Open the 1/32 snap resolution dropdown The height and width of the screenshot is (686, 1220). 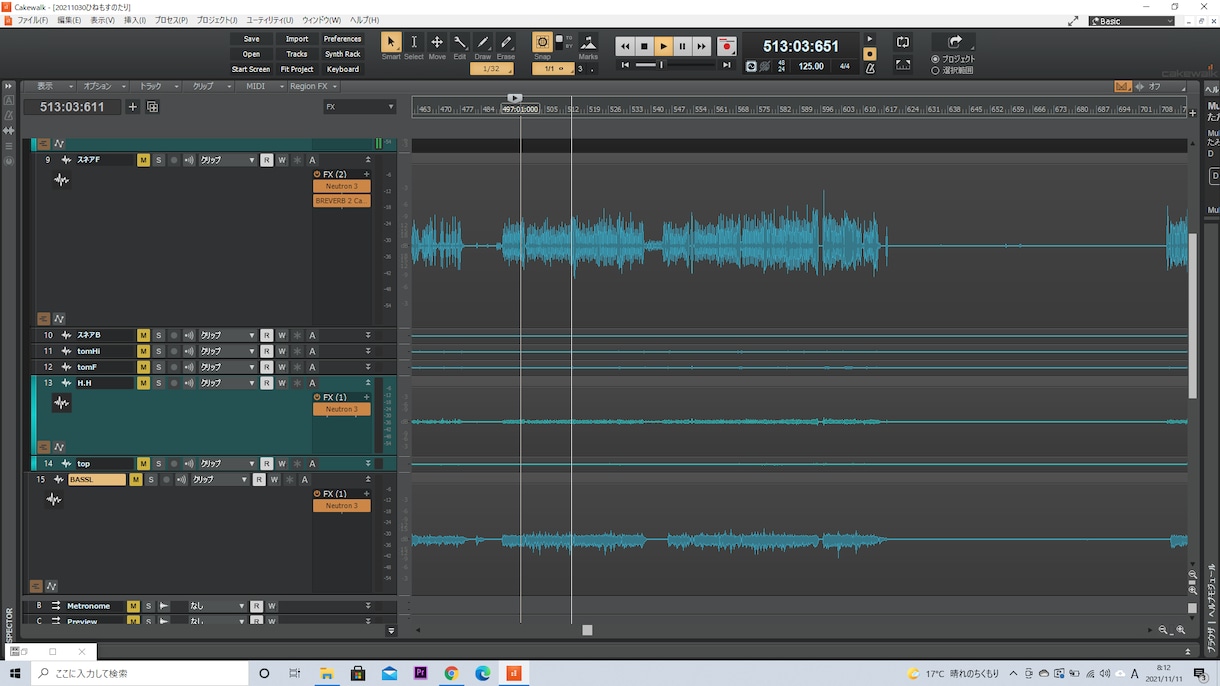point(492,69)
